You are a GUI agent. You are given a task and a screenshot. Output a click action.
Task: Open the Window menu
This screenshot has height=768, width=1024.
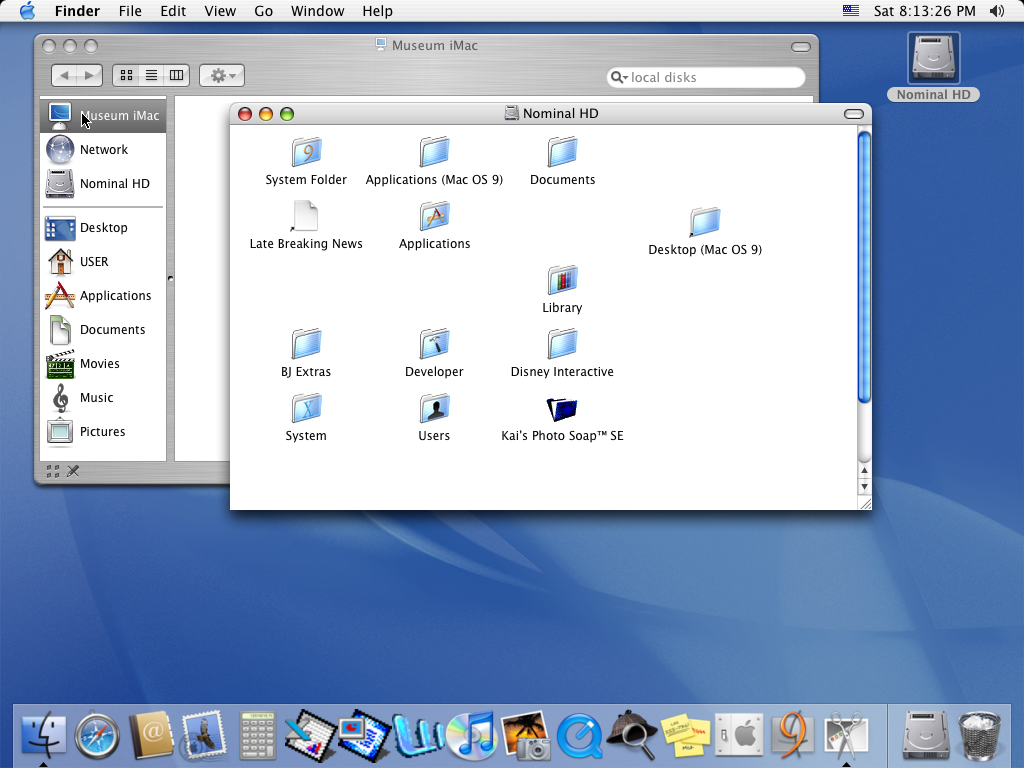click(x=317, y=11)
